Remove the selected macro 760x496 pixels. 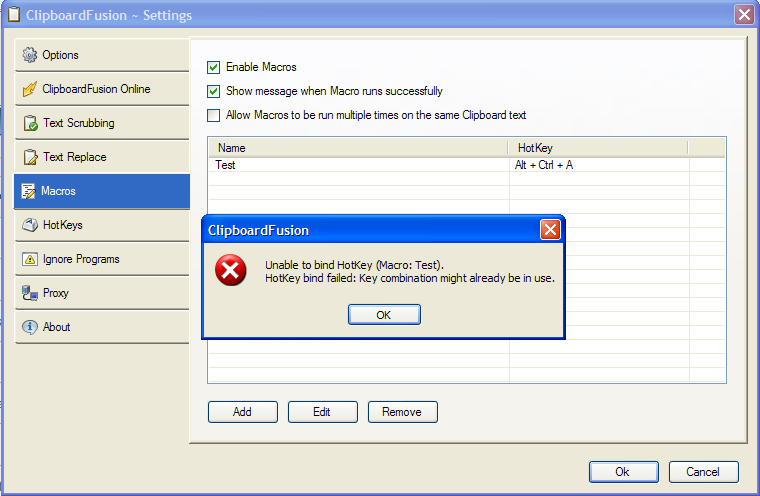pos(402,412)
